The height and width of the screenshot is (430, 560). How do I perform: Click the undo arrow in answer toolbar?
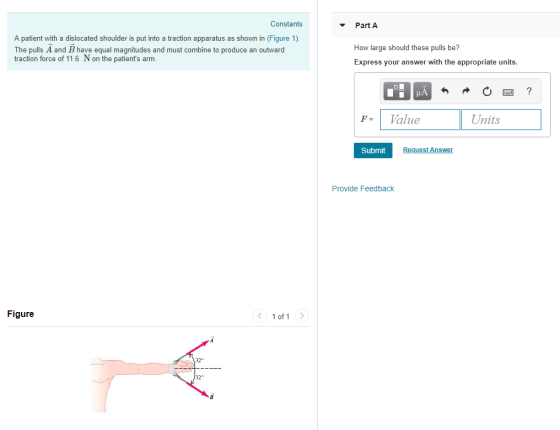(445, 91)
